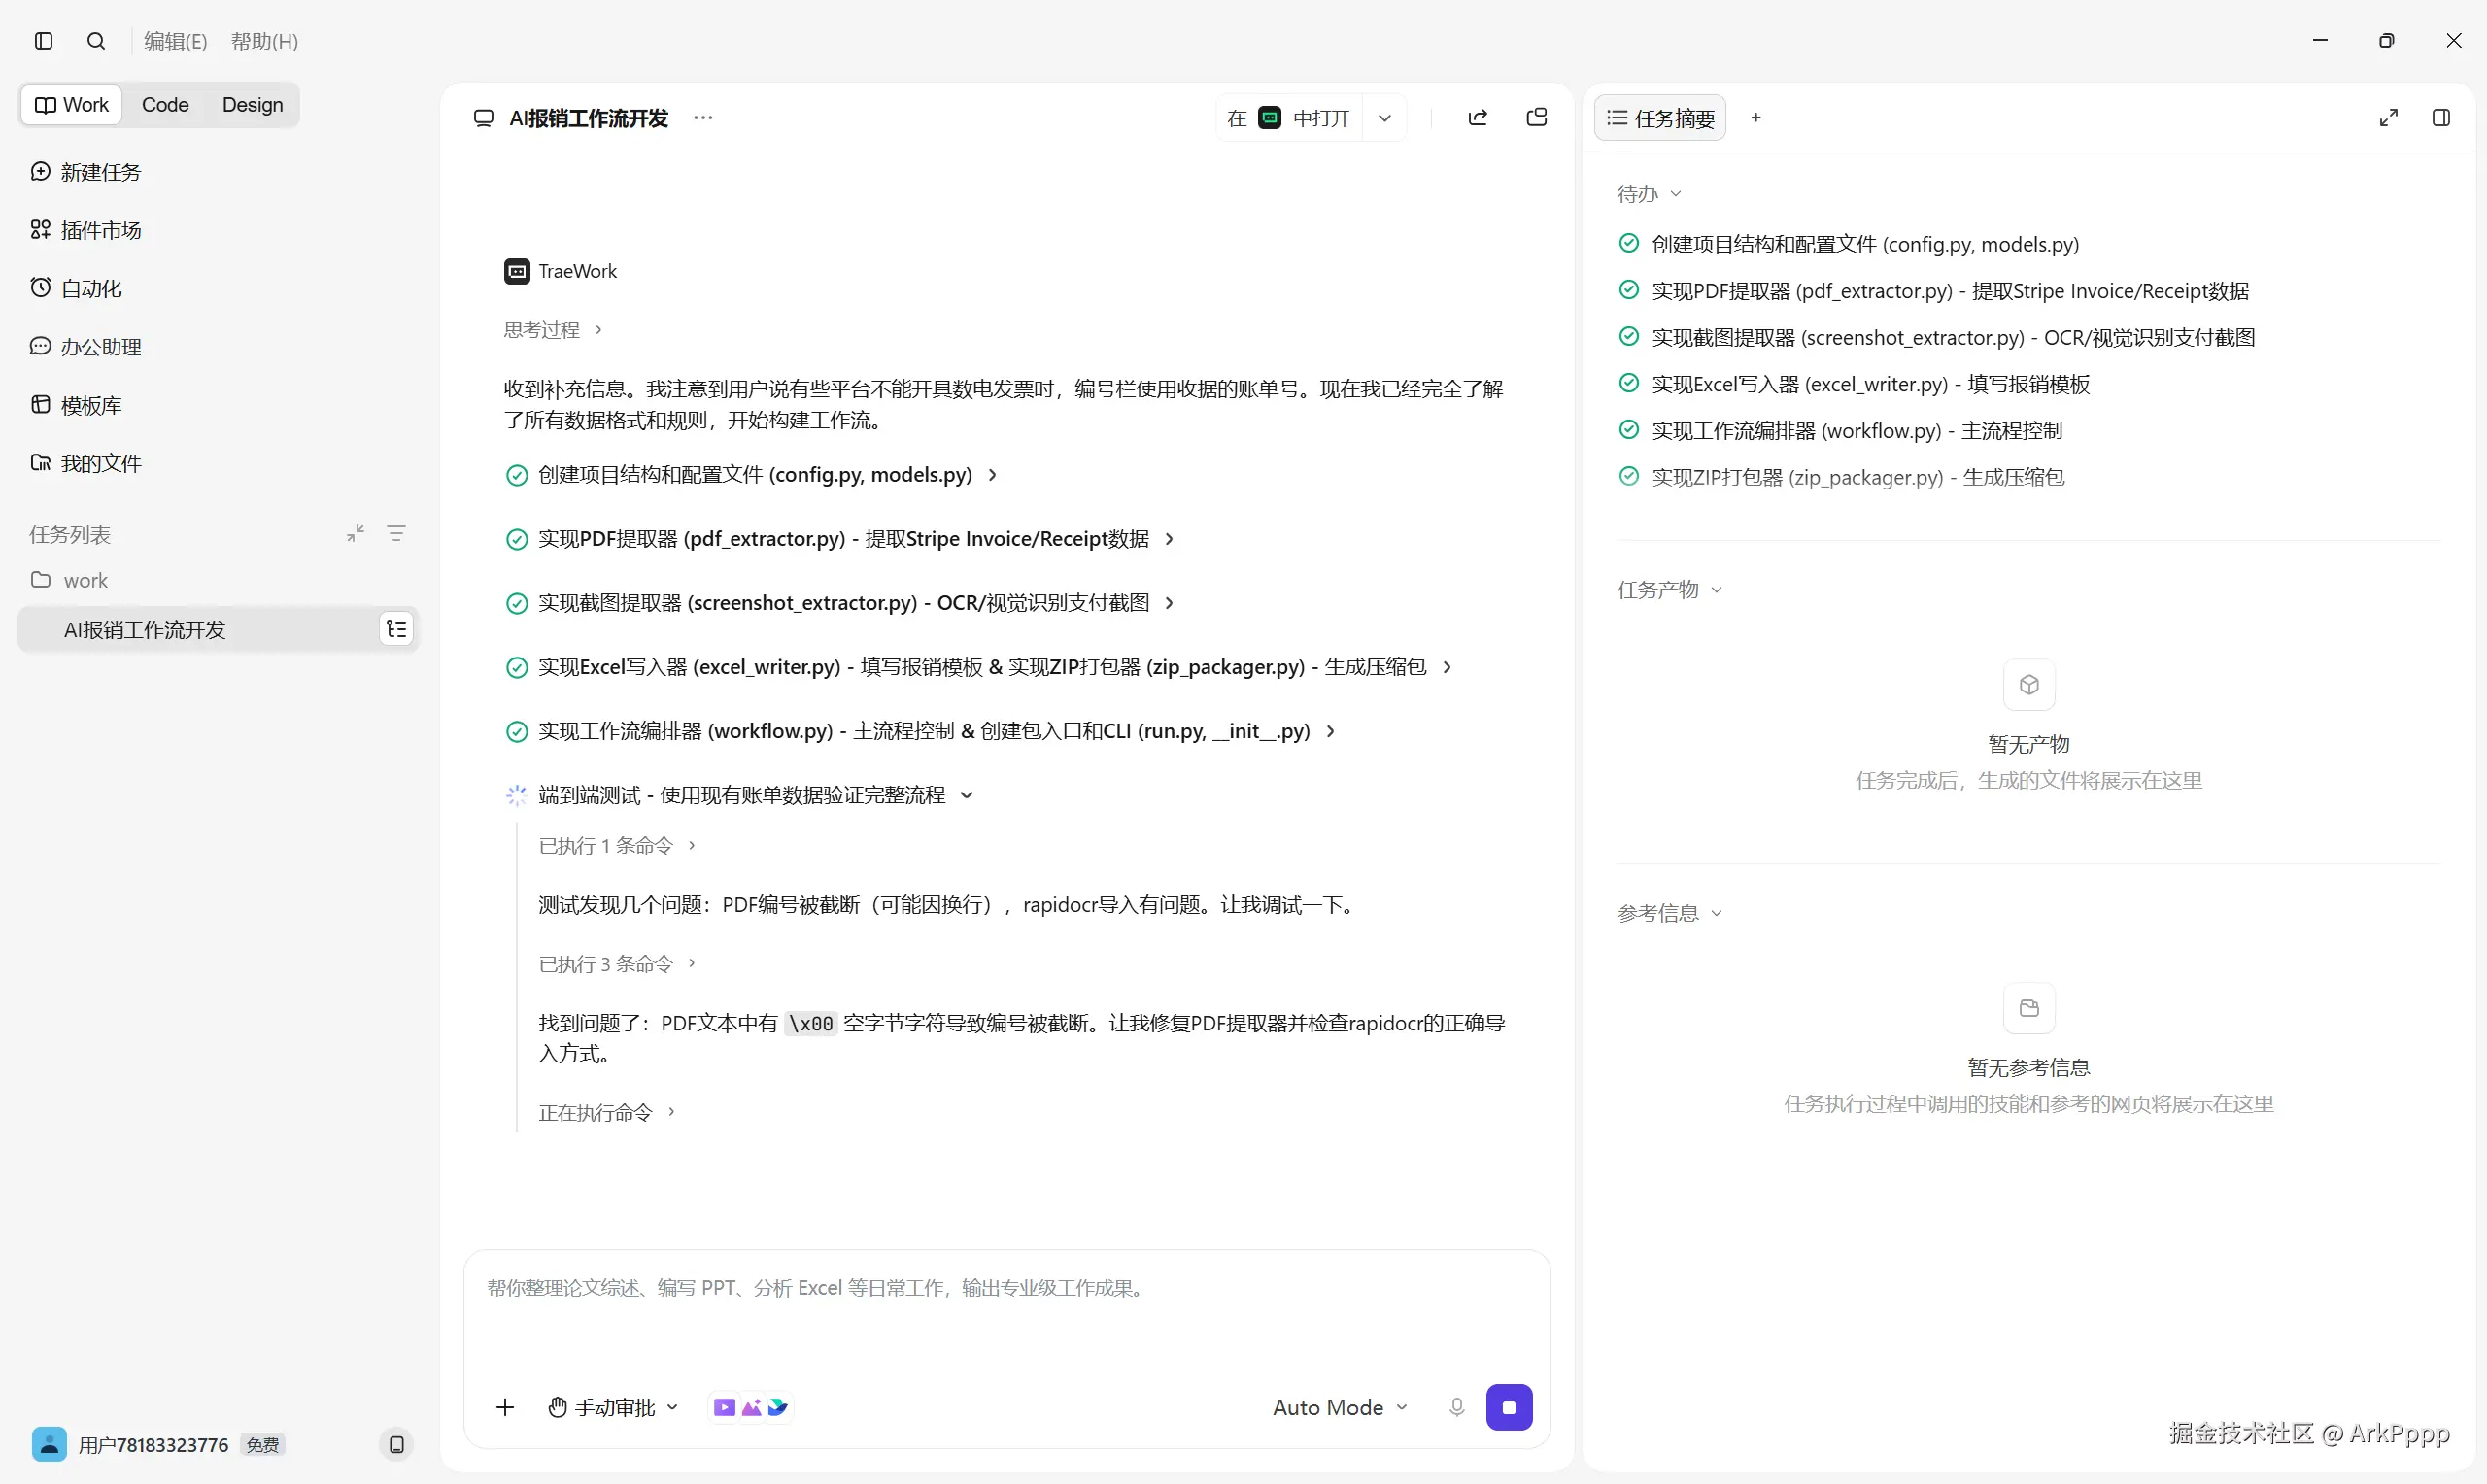
Task: Open 模板库 in the sidebar
Action: click(x=76, y=405)
